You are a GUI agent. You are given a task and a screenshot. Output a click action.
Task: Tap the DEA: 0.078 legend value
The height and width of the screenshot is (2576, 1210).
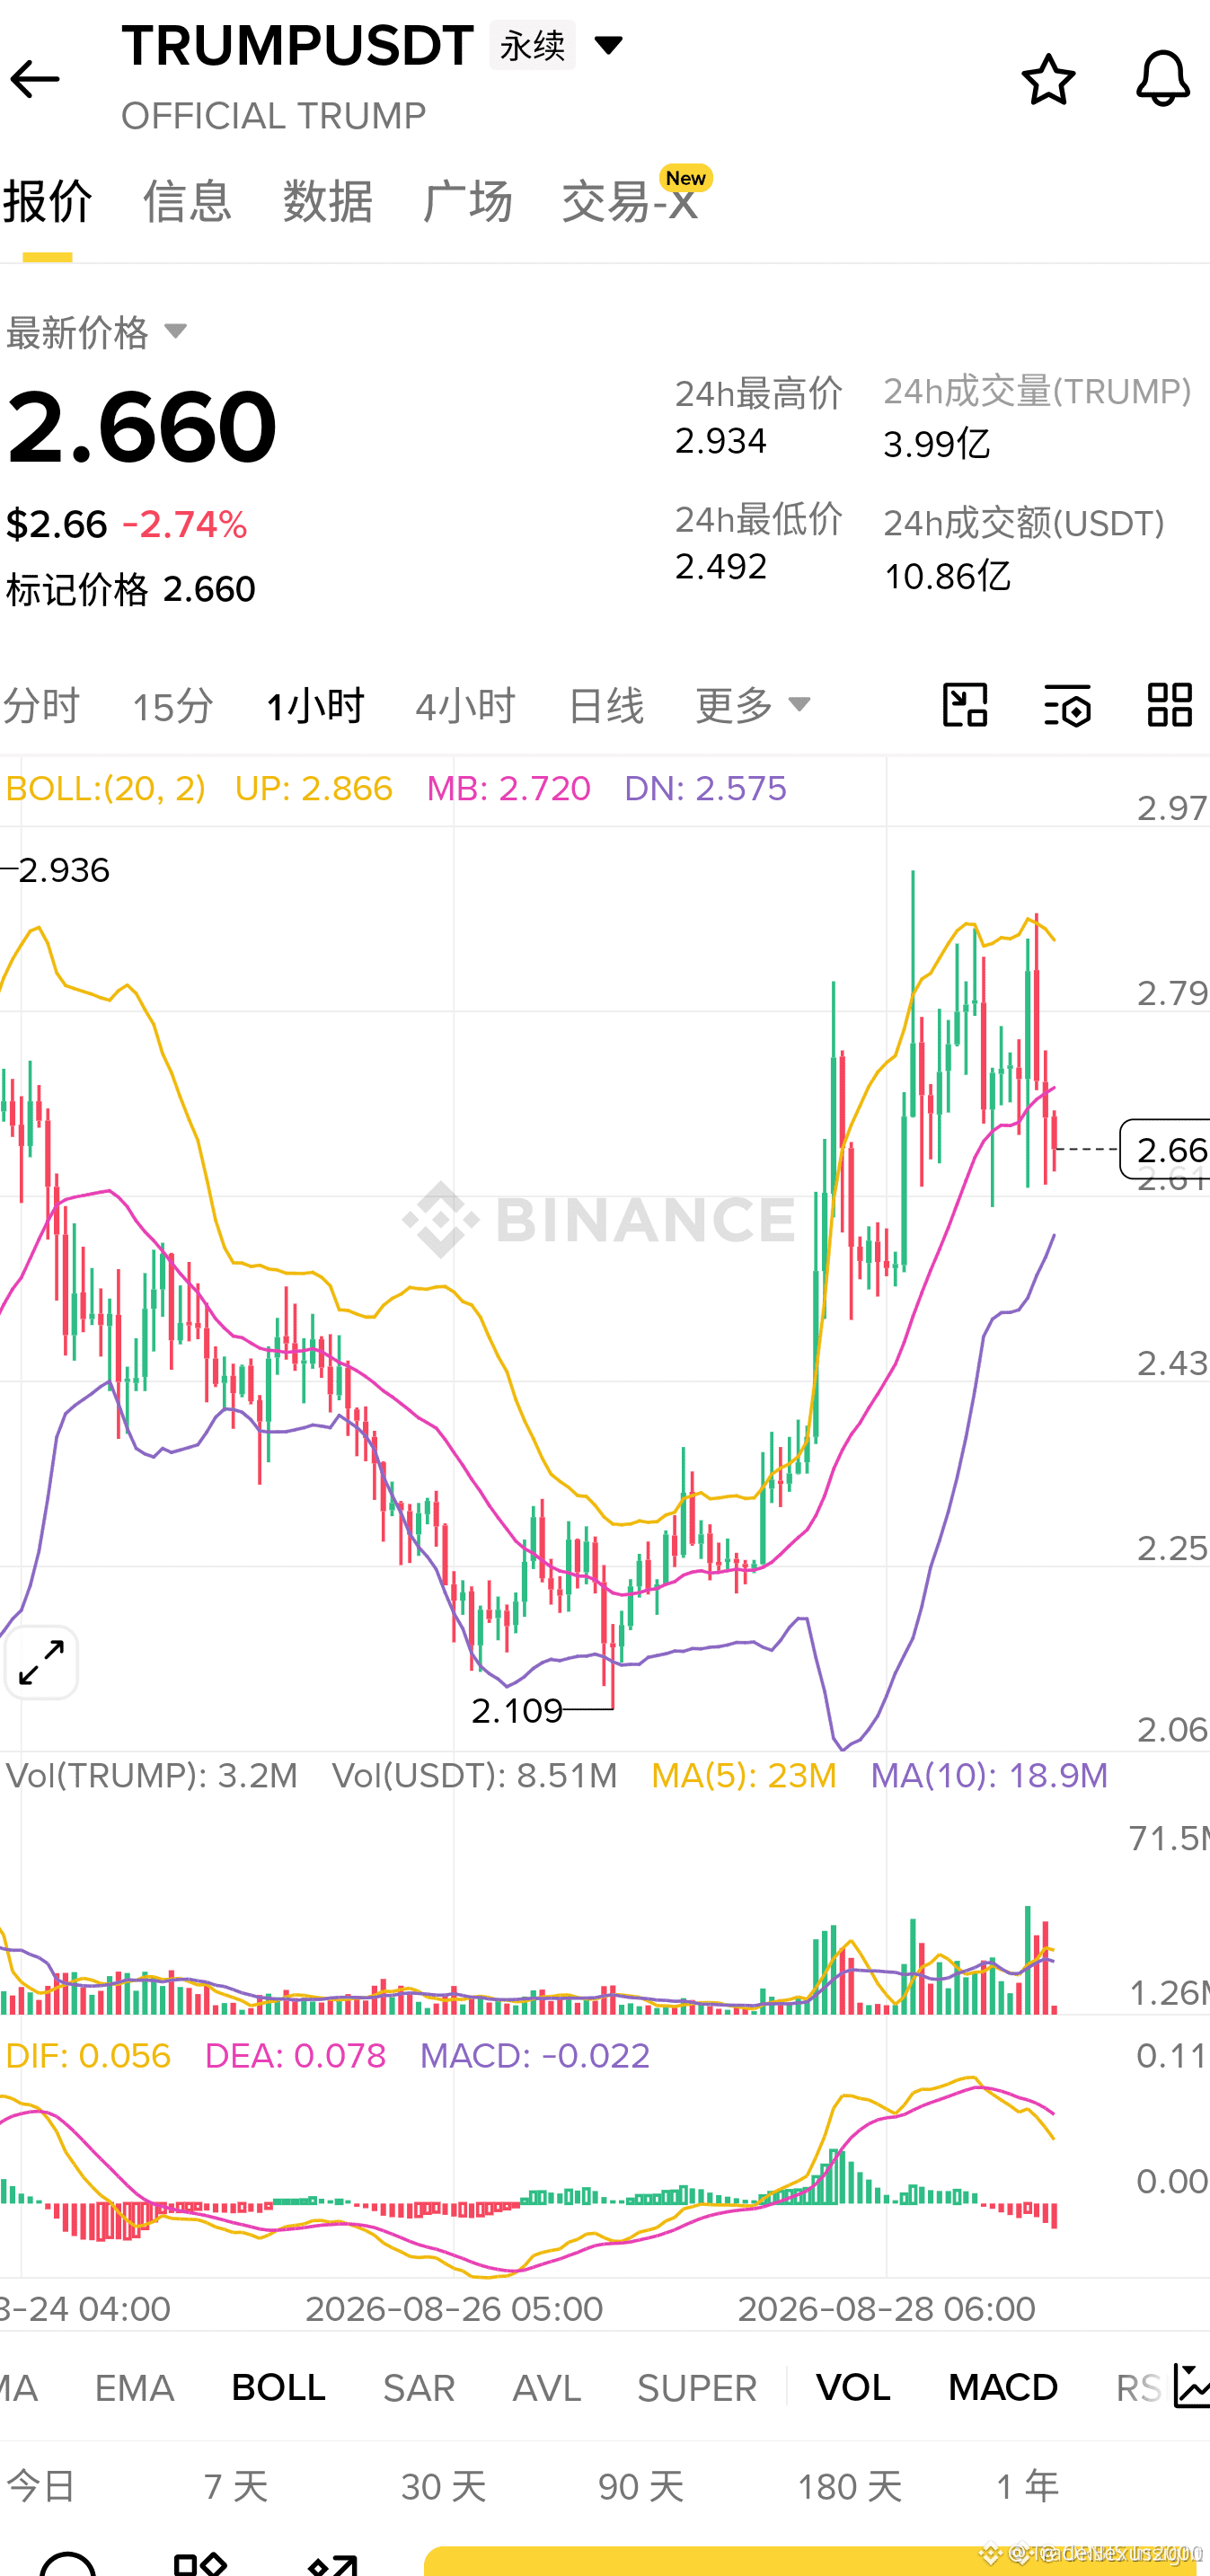295,2056
